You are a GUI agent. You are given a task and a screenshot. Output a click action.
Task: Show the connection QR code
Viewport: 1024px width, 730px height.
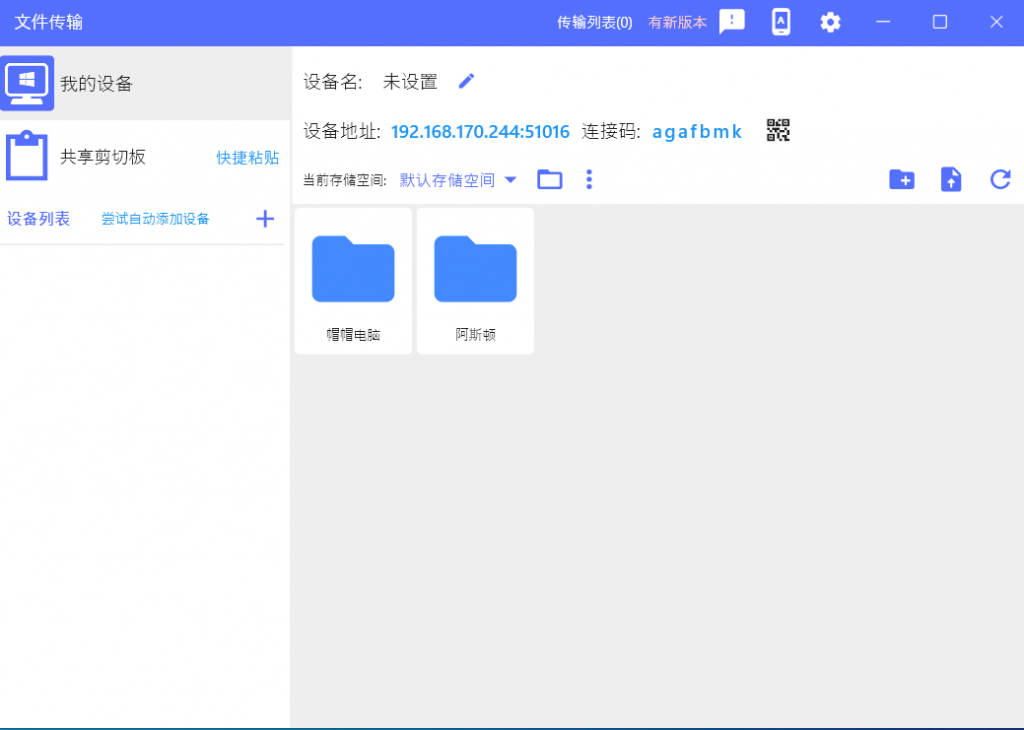coord(778,130)
